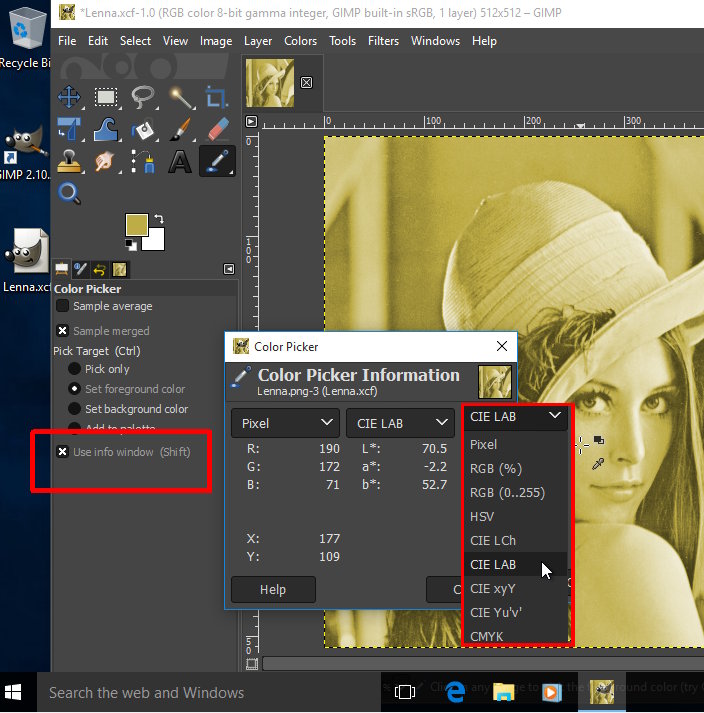This screenshot has width=704, height=713.
Task: Select the Zoom magnifier tool
Action: (x=69, y=194)
